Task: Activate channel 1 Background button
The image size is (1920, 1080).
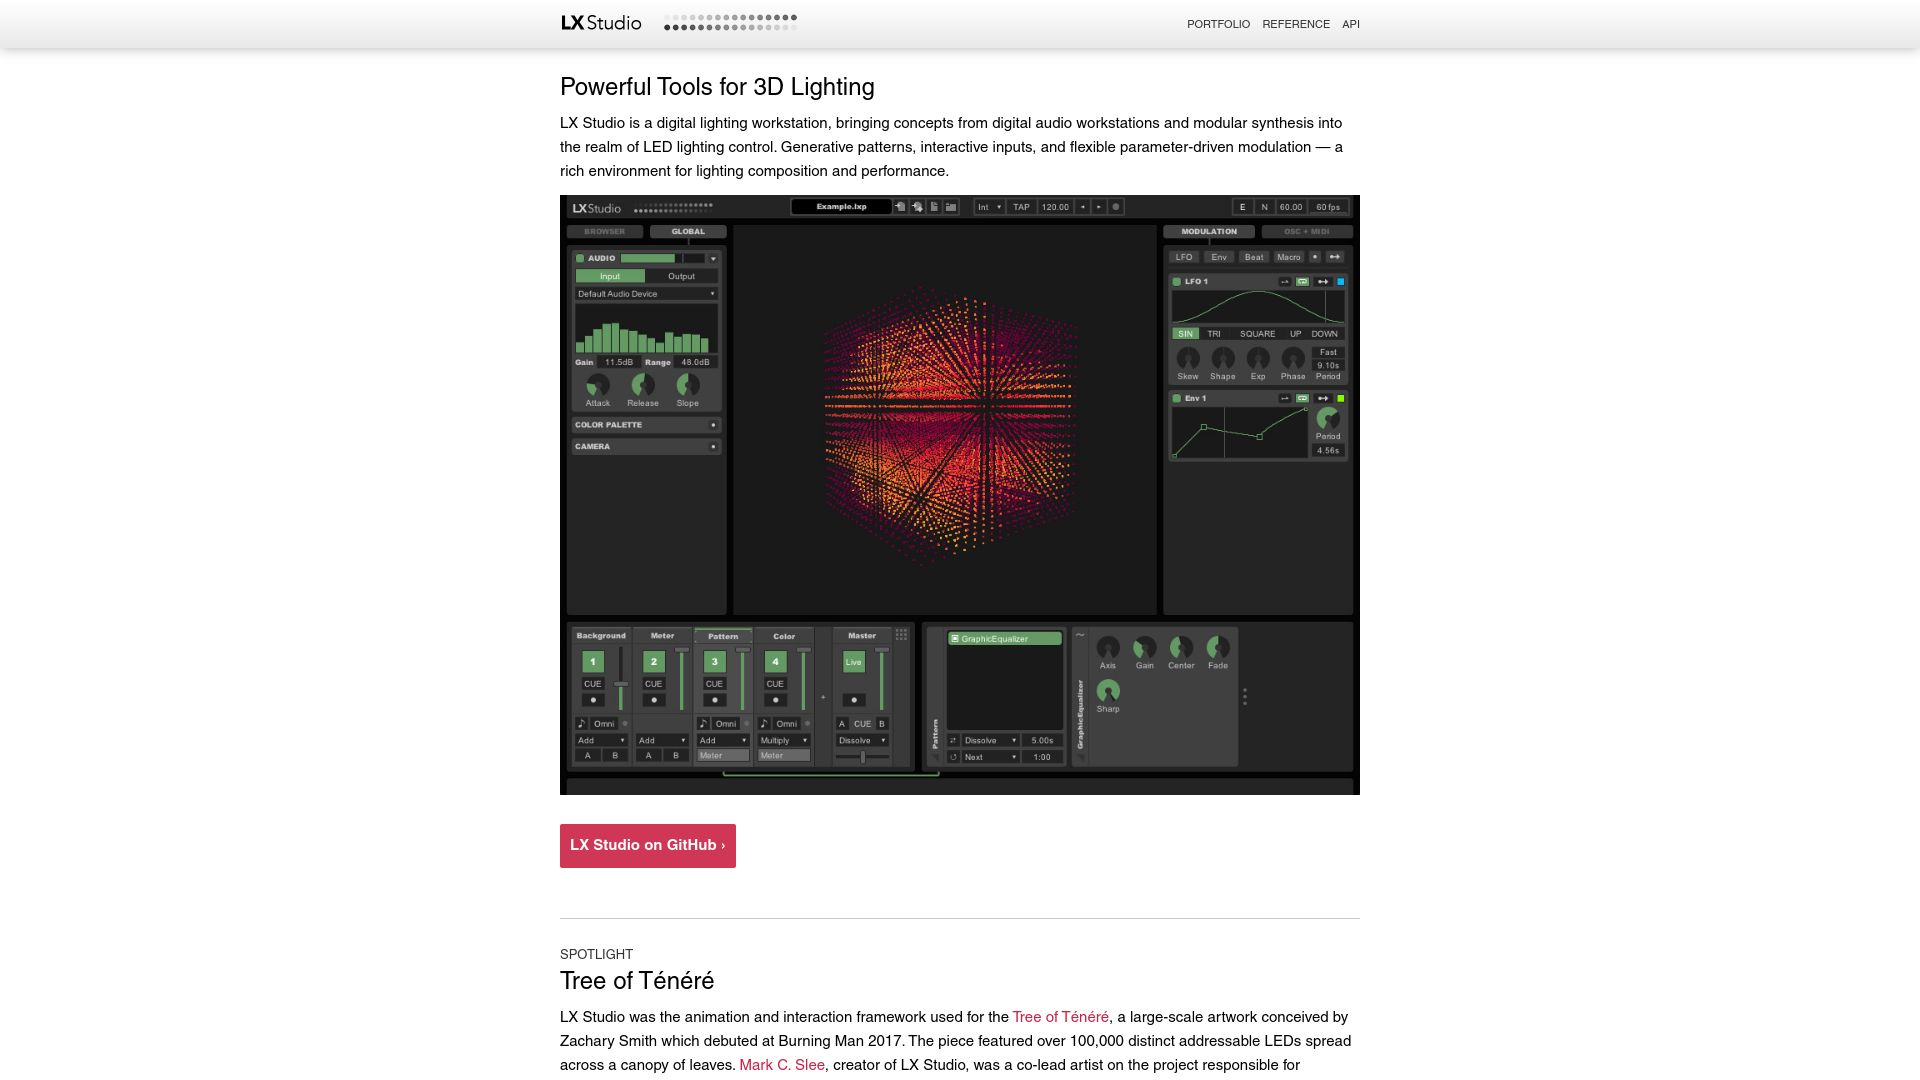Action: click(593, 662)
